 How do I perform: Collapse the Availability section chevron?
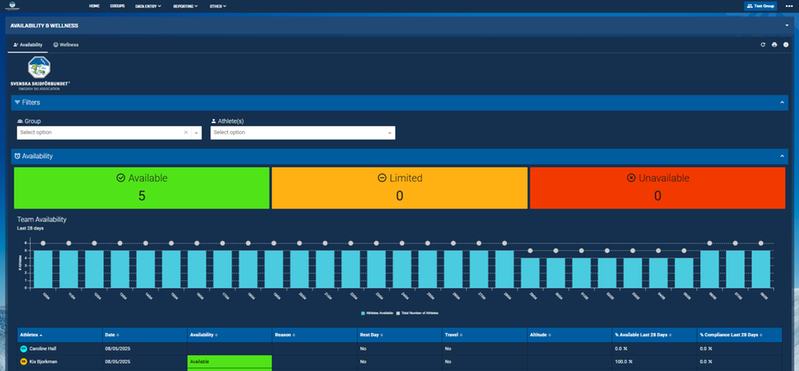[782, 156]
